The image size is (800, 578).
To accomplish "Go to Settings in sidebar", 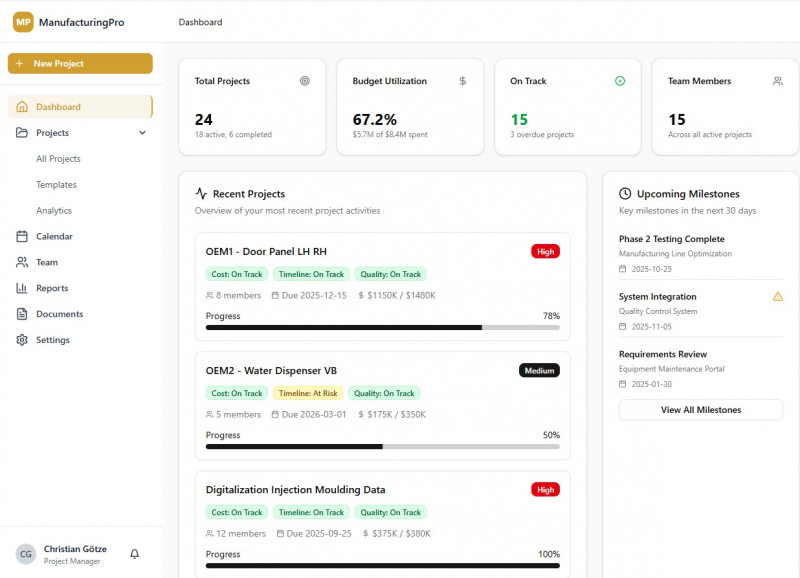I will tap(53, 340).
